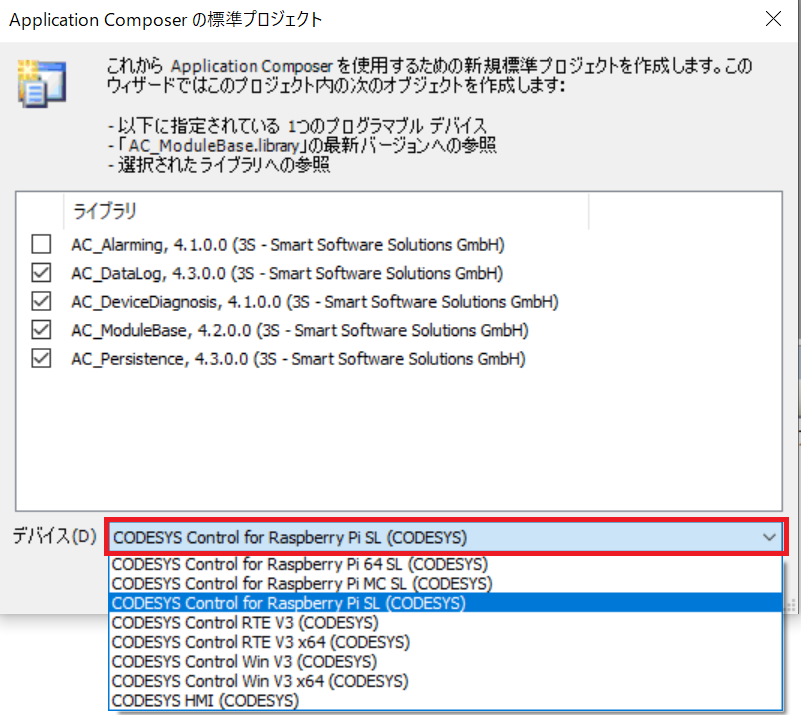The height and width of the screenshot is (715, 801).
Task: Uncheck the AC_DataLog checkbox
Action: point(41,273)
